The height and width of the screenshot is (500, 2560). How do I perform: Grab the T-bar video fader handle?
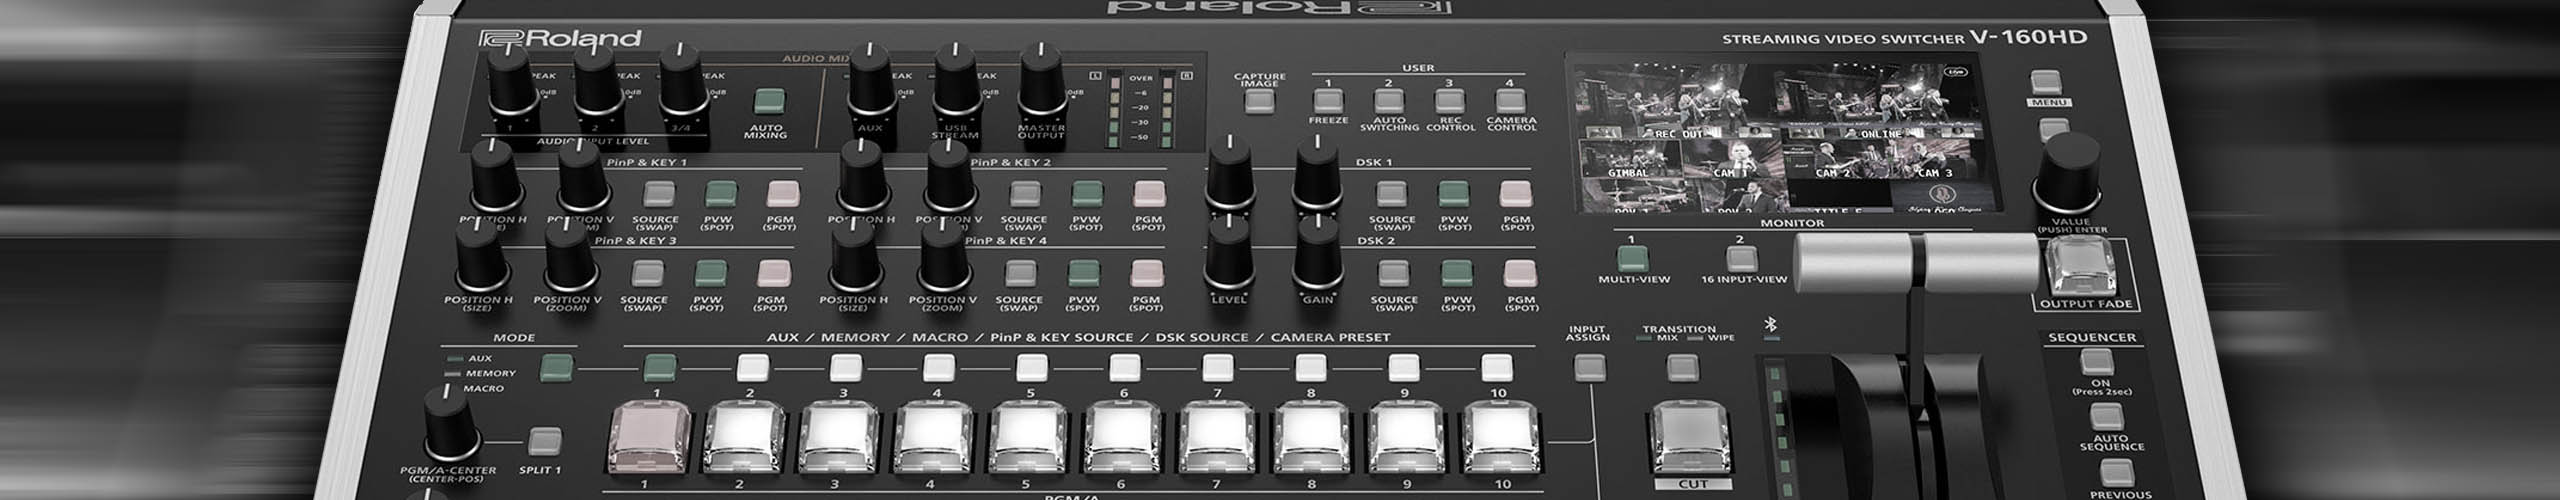1917,264
